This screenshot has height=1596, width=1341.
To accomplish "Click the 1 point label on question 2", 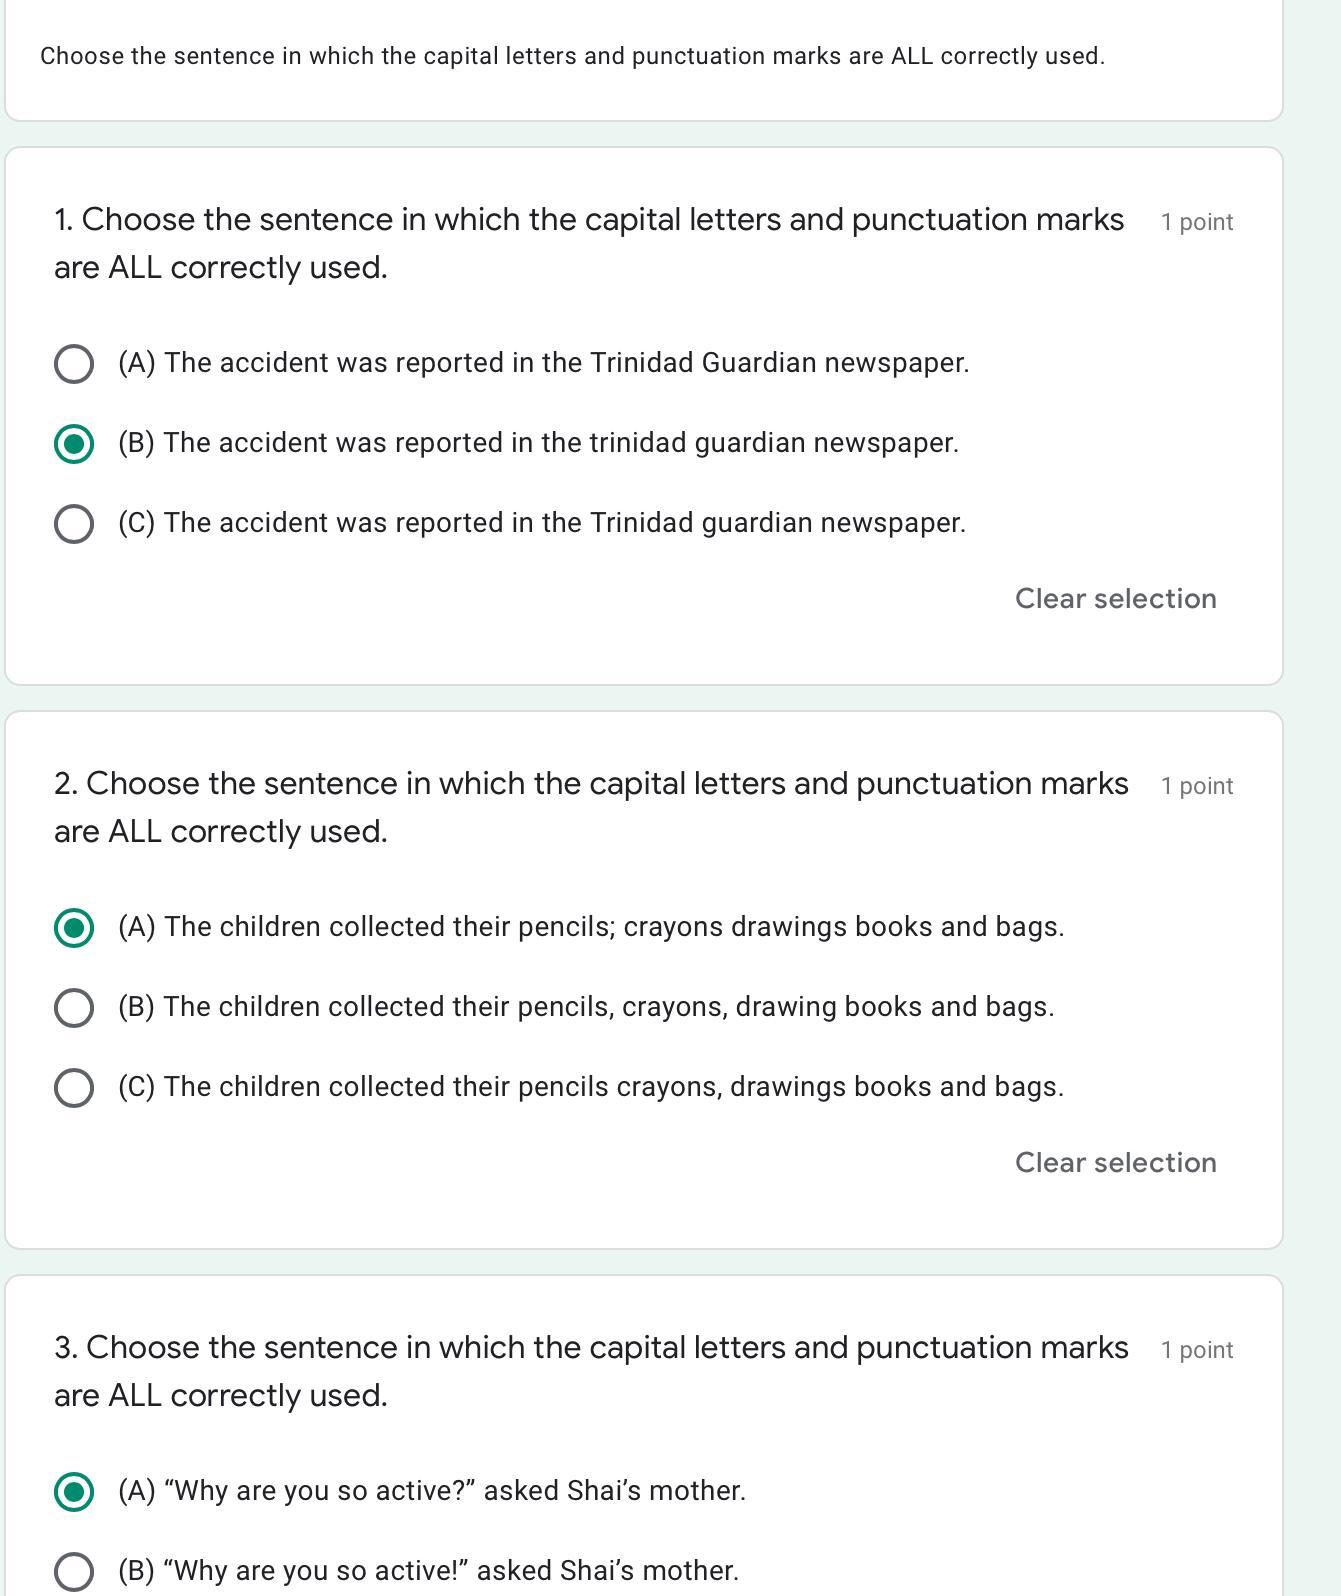I will [x=1197, y=786].
